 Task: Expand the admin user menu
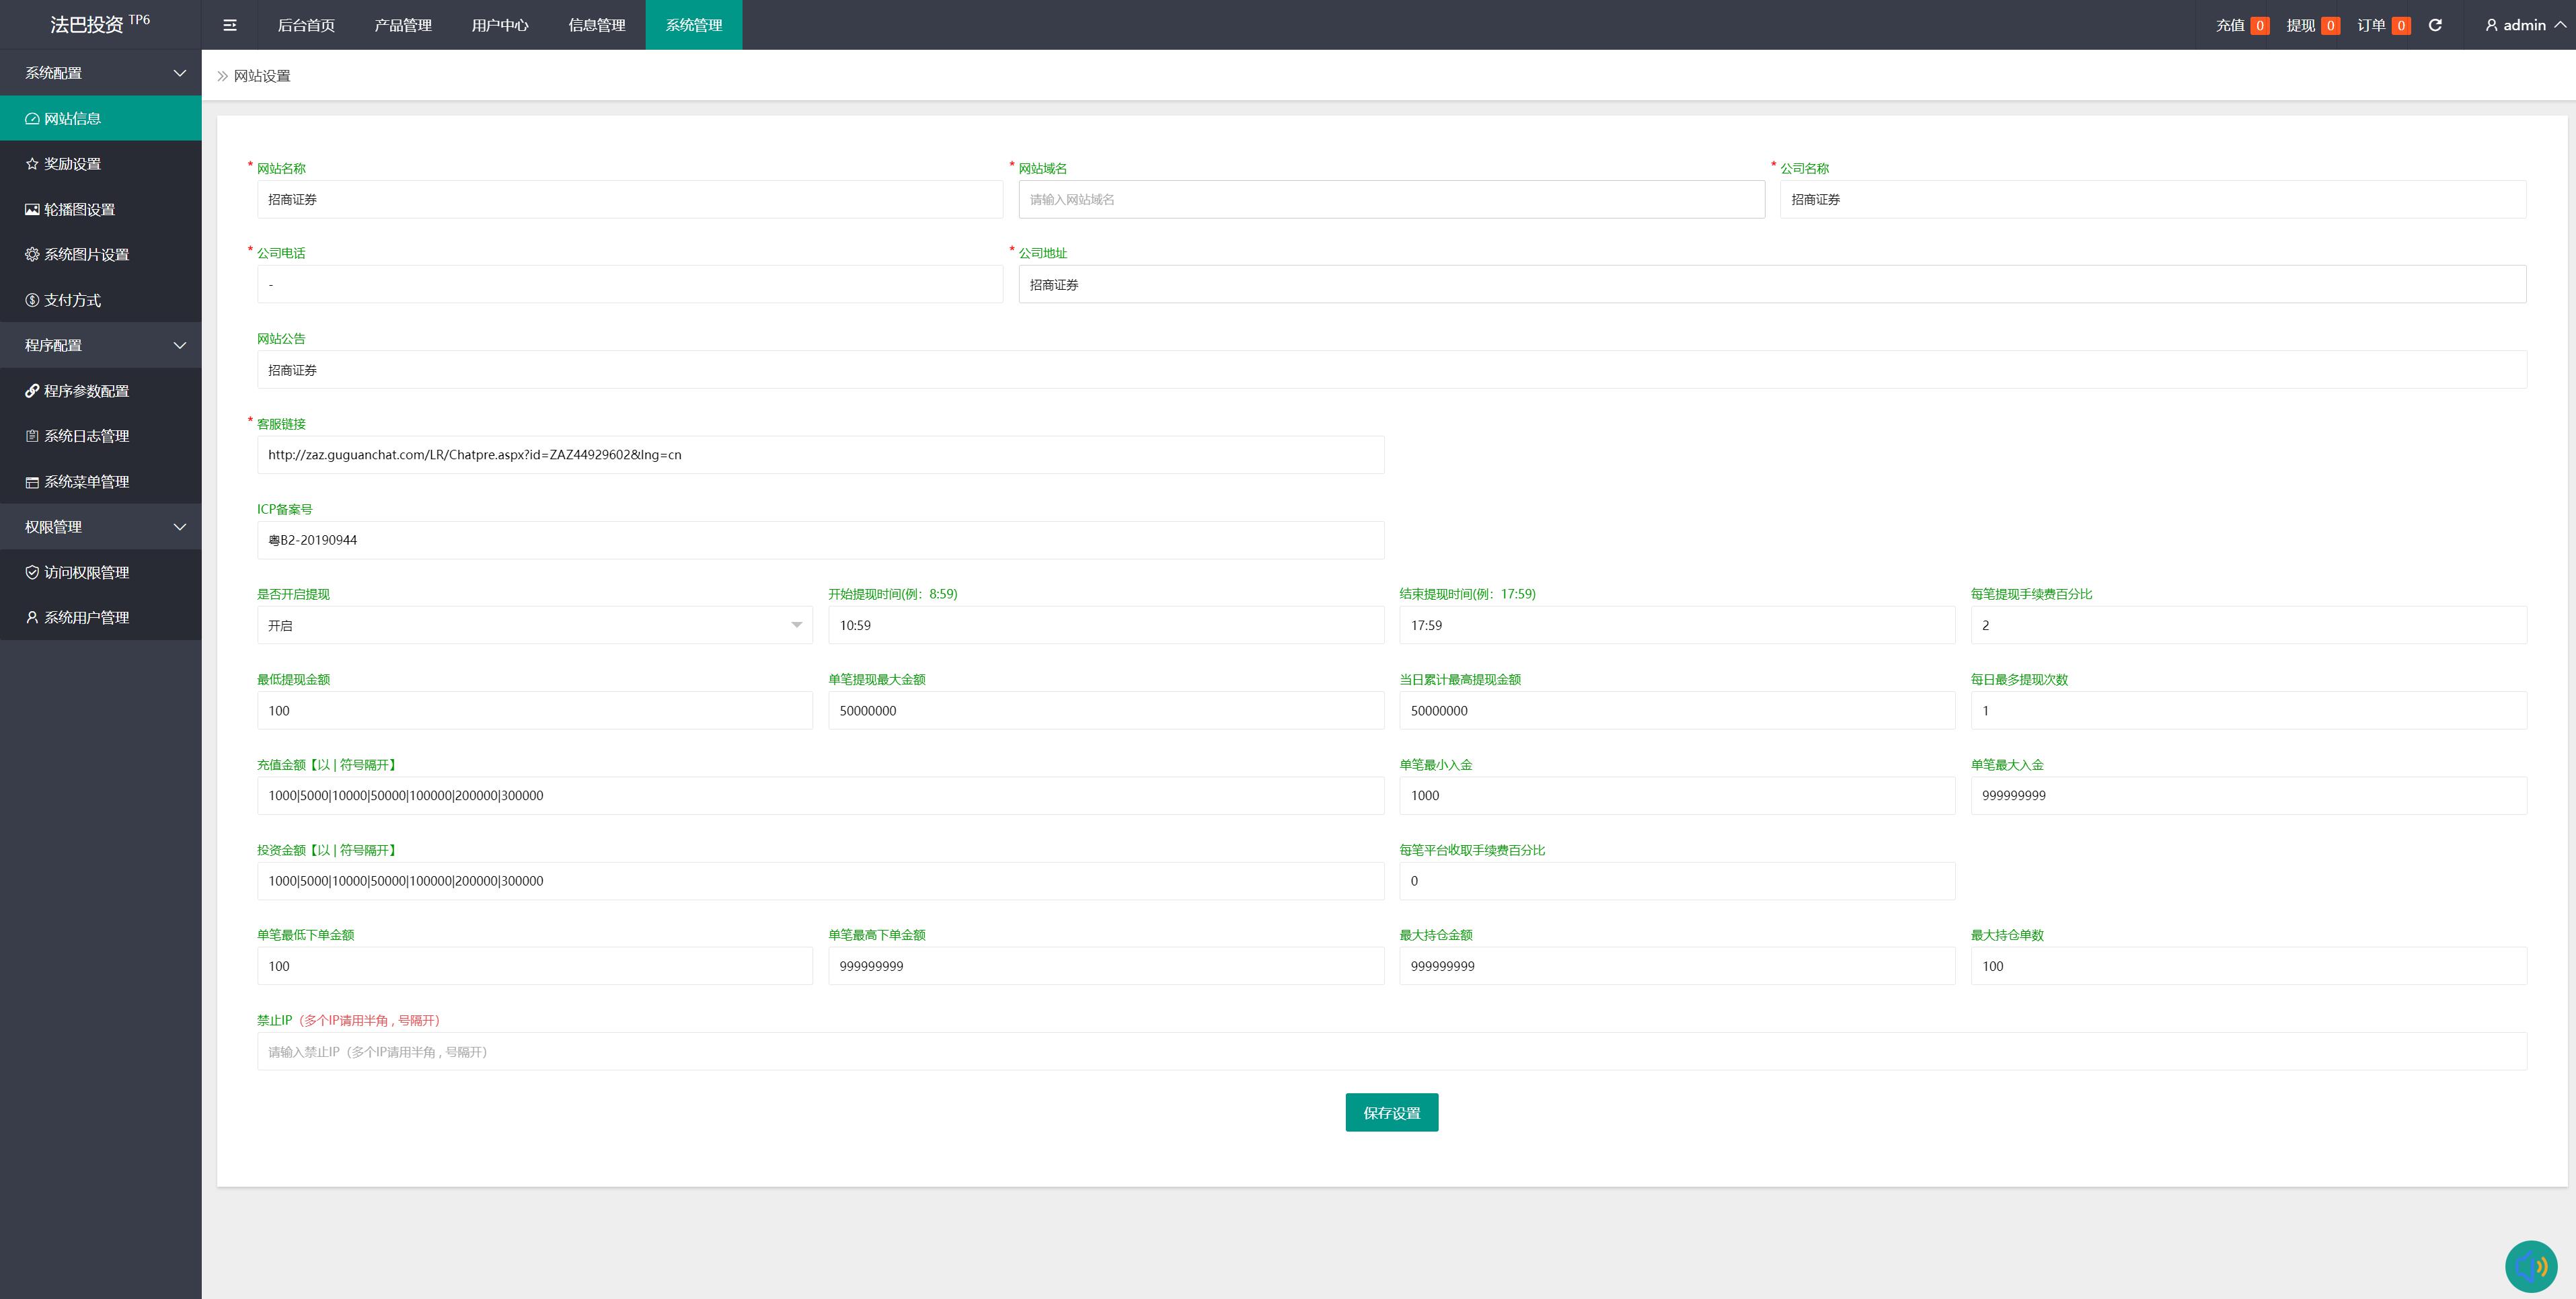2524,25
